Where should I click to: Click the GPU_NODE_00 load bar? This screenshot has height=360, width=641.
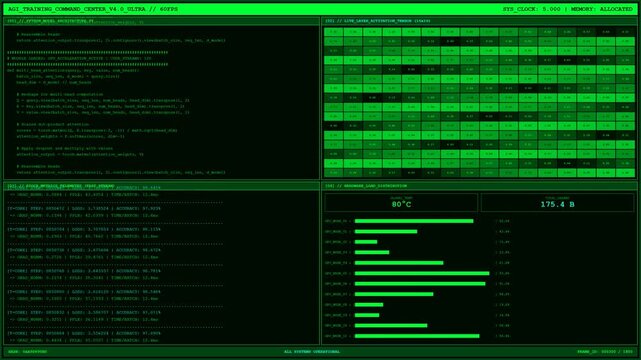pyautogui.click(x=414, y=221)
